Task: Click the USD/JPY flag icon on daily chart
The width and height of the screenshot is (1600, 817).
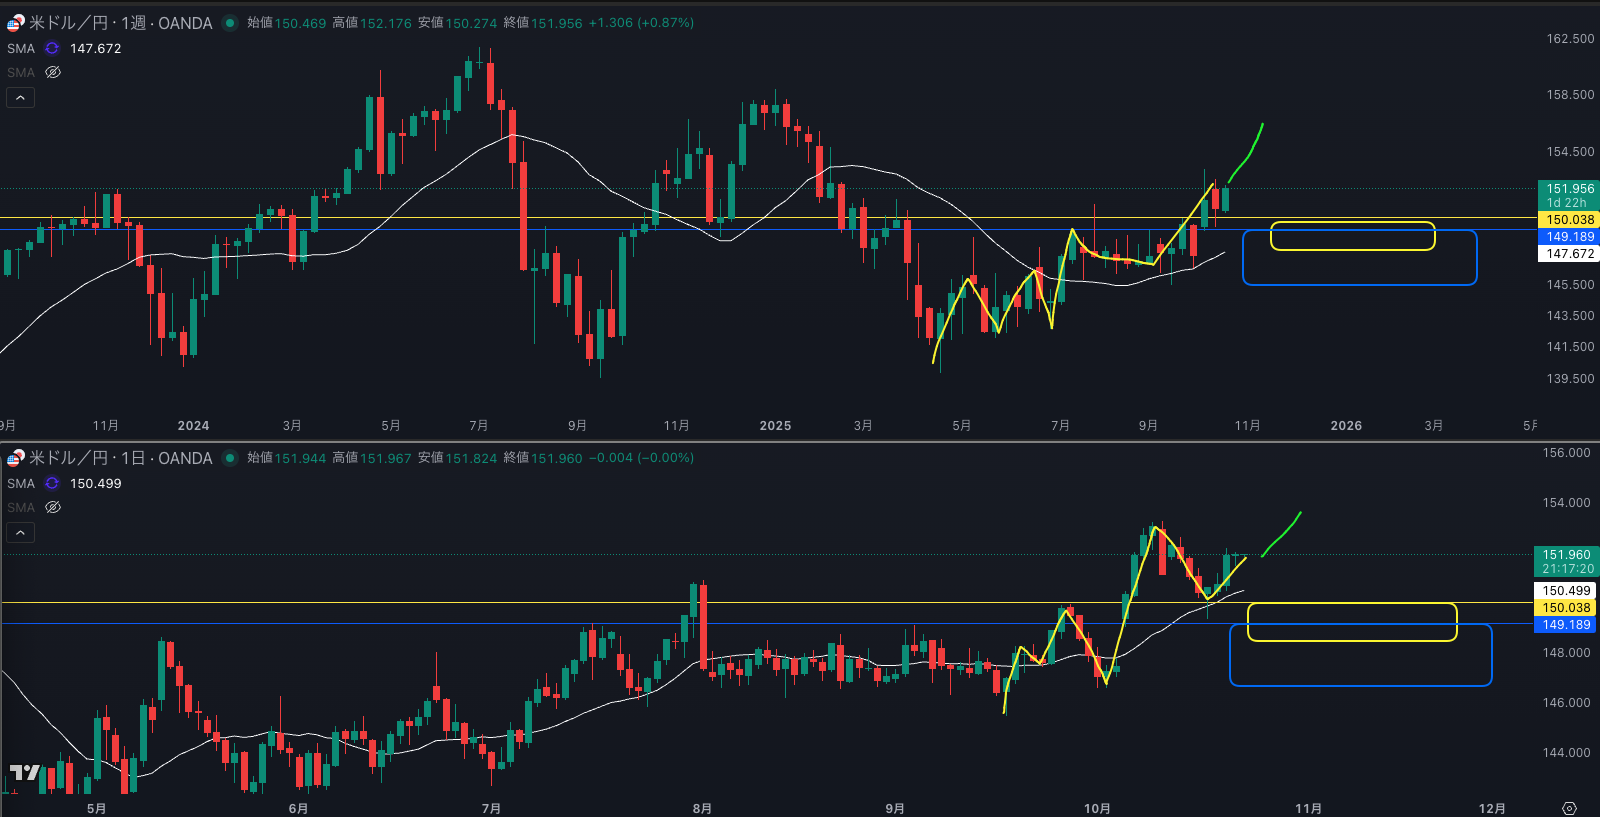Action: click(x=15, y=458)
